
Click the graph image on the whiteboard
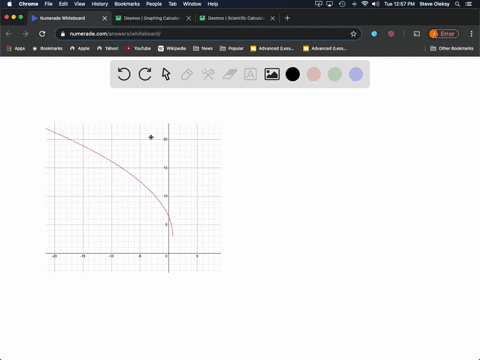tap(133, 198)
